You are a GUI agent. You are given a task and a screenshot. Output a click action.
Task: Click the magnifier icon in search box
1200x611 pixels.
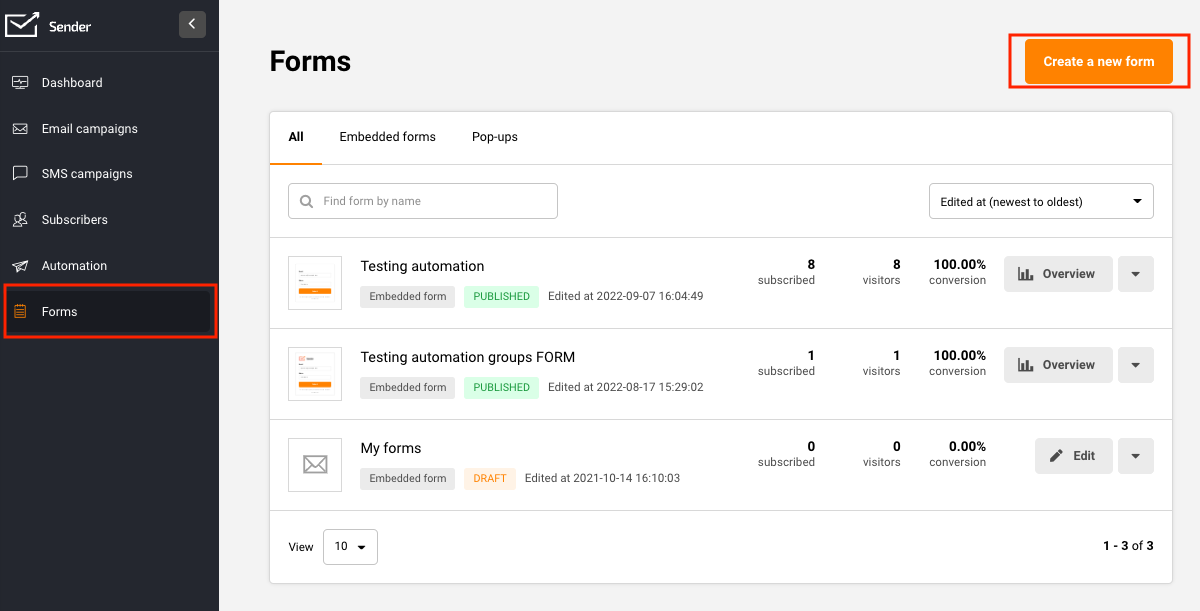point(306,201)
